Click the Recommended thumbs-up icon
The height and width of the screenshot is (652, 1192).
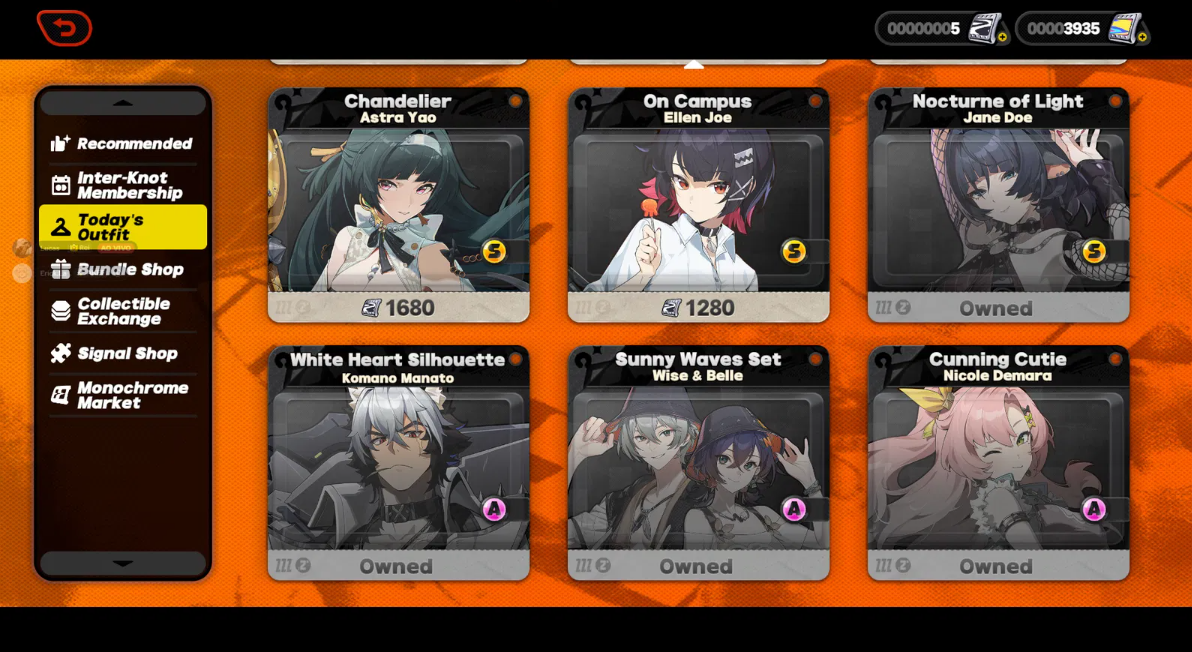point(61,143)
